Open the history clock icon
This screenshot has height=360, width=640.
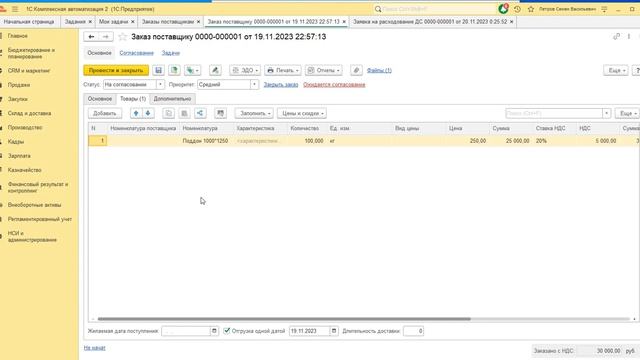coord(517,9)
